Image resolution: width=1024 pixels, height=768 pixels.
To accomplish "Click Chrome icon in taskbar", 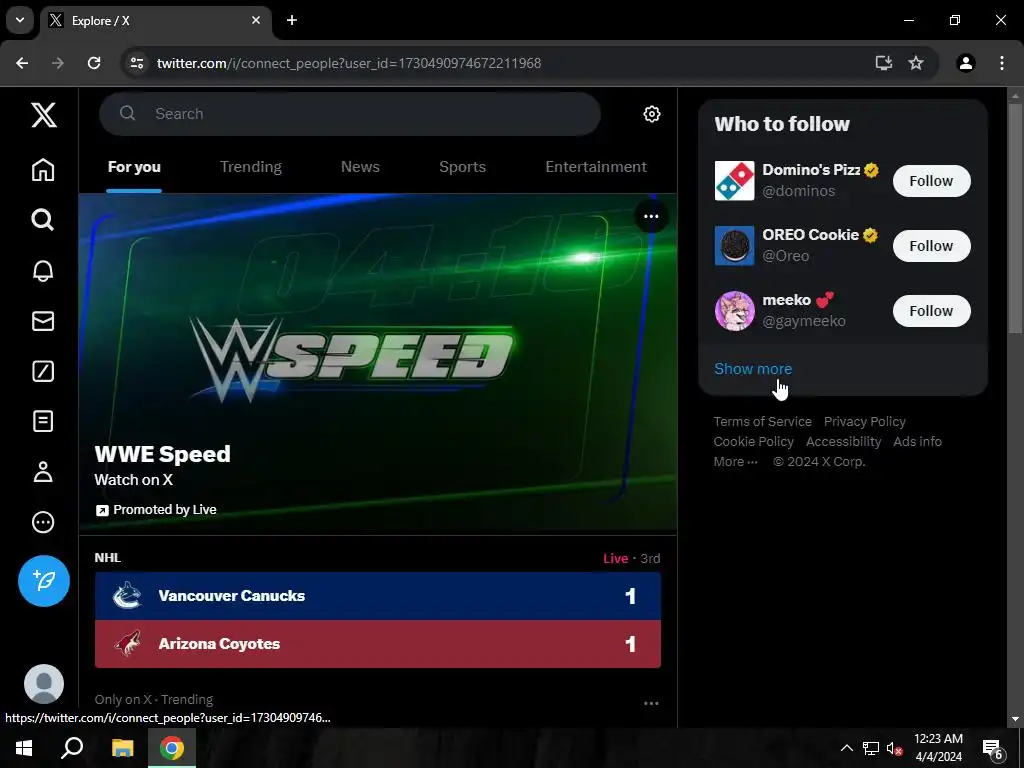I will pos(172,748).
